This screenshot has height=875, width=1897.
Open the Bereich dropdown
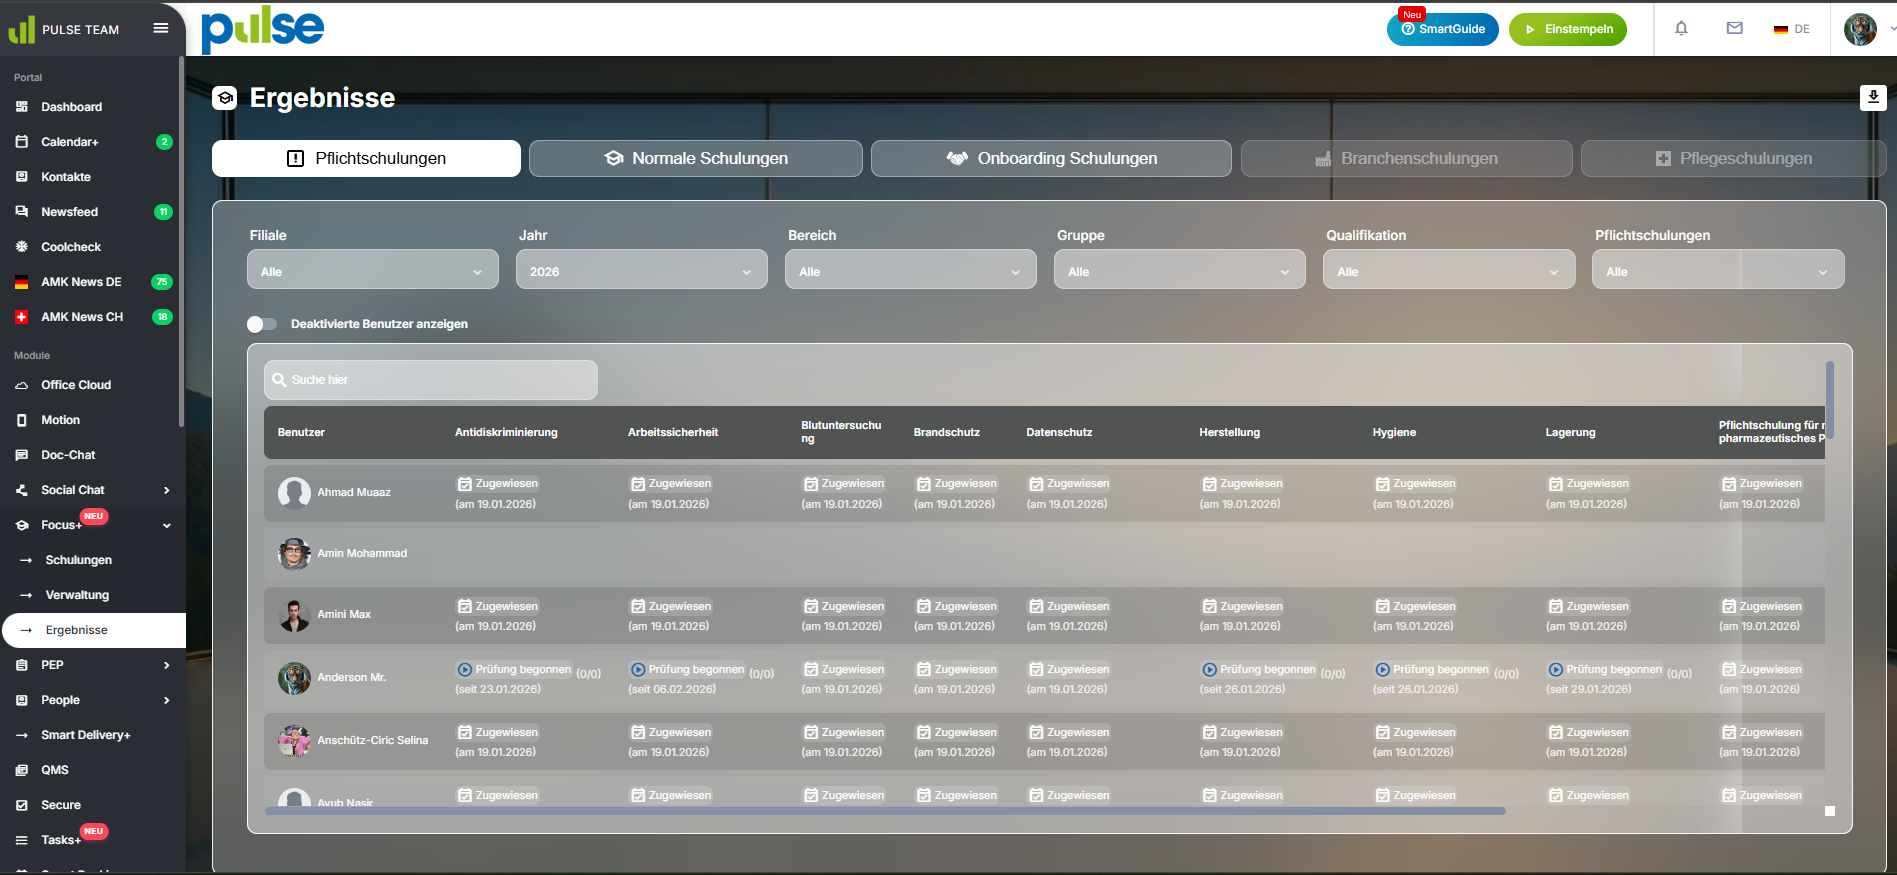(x=911, y=270)
